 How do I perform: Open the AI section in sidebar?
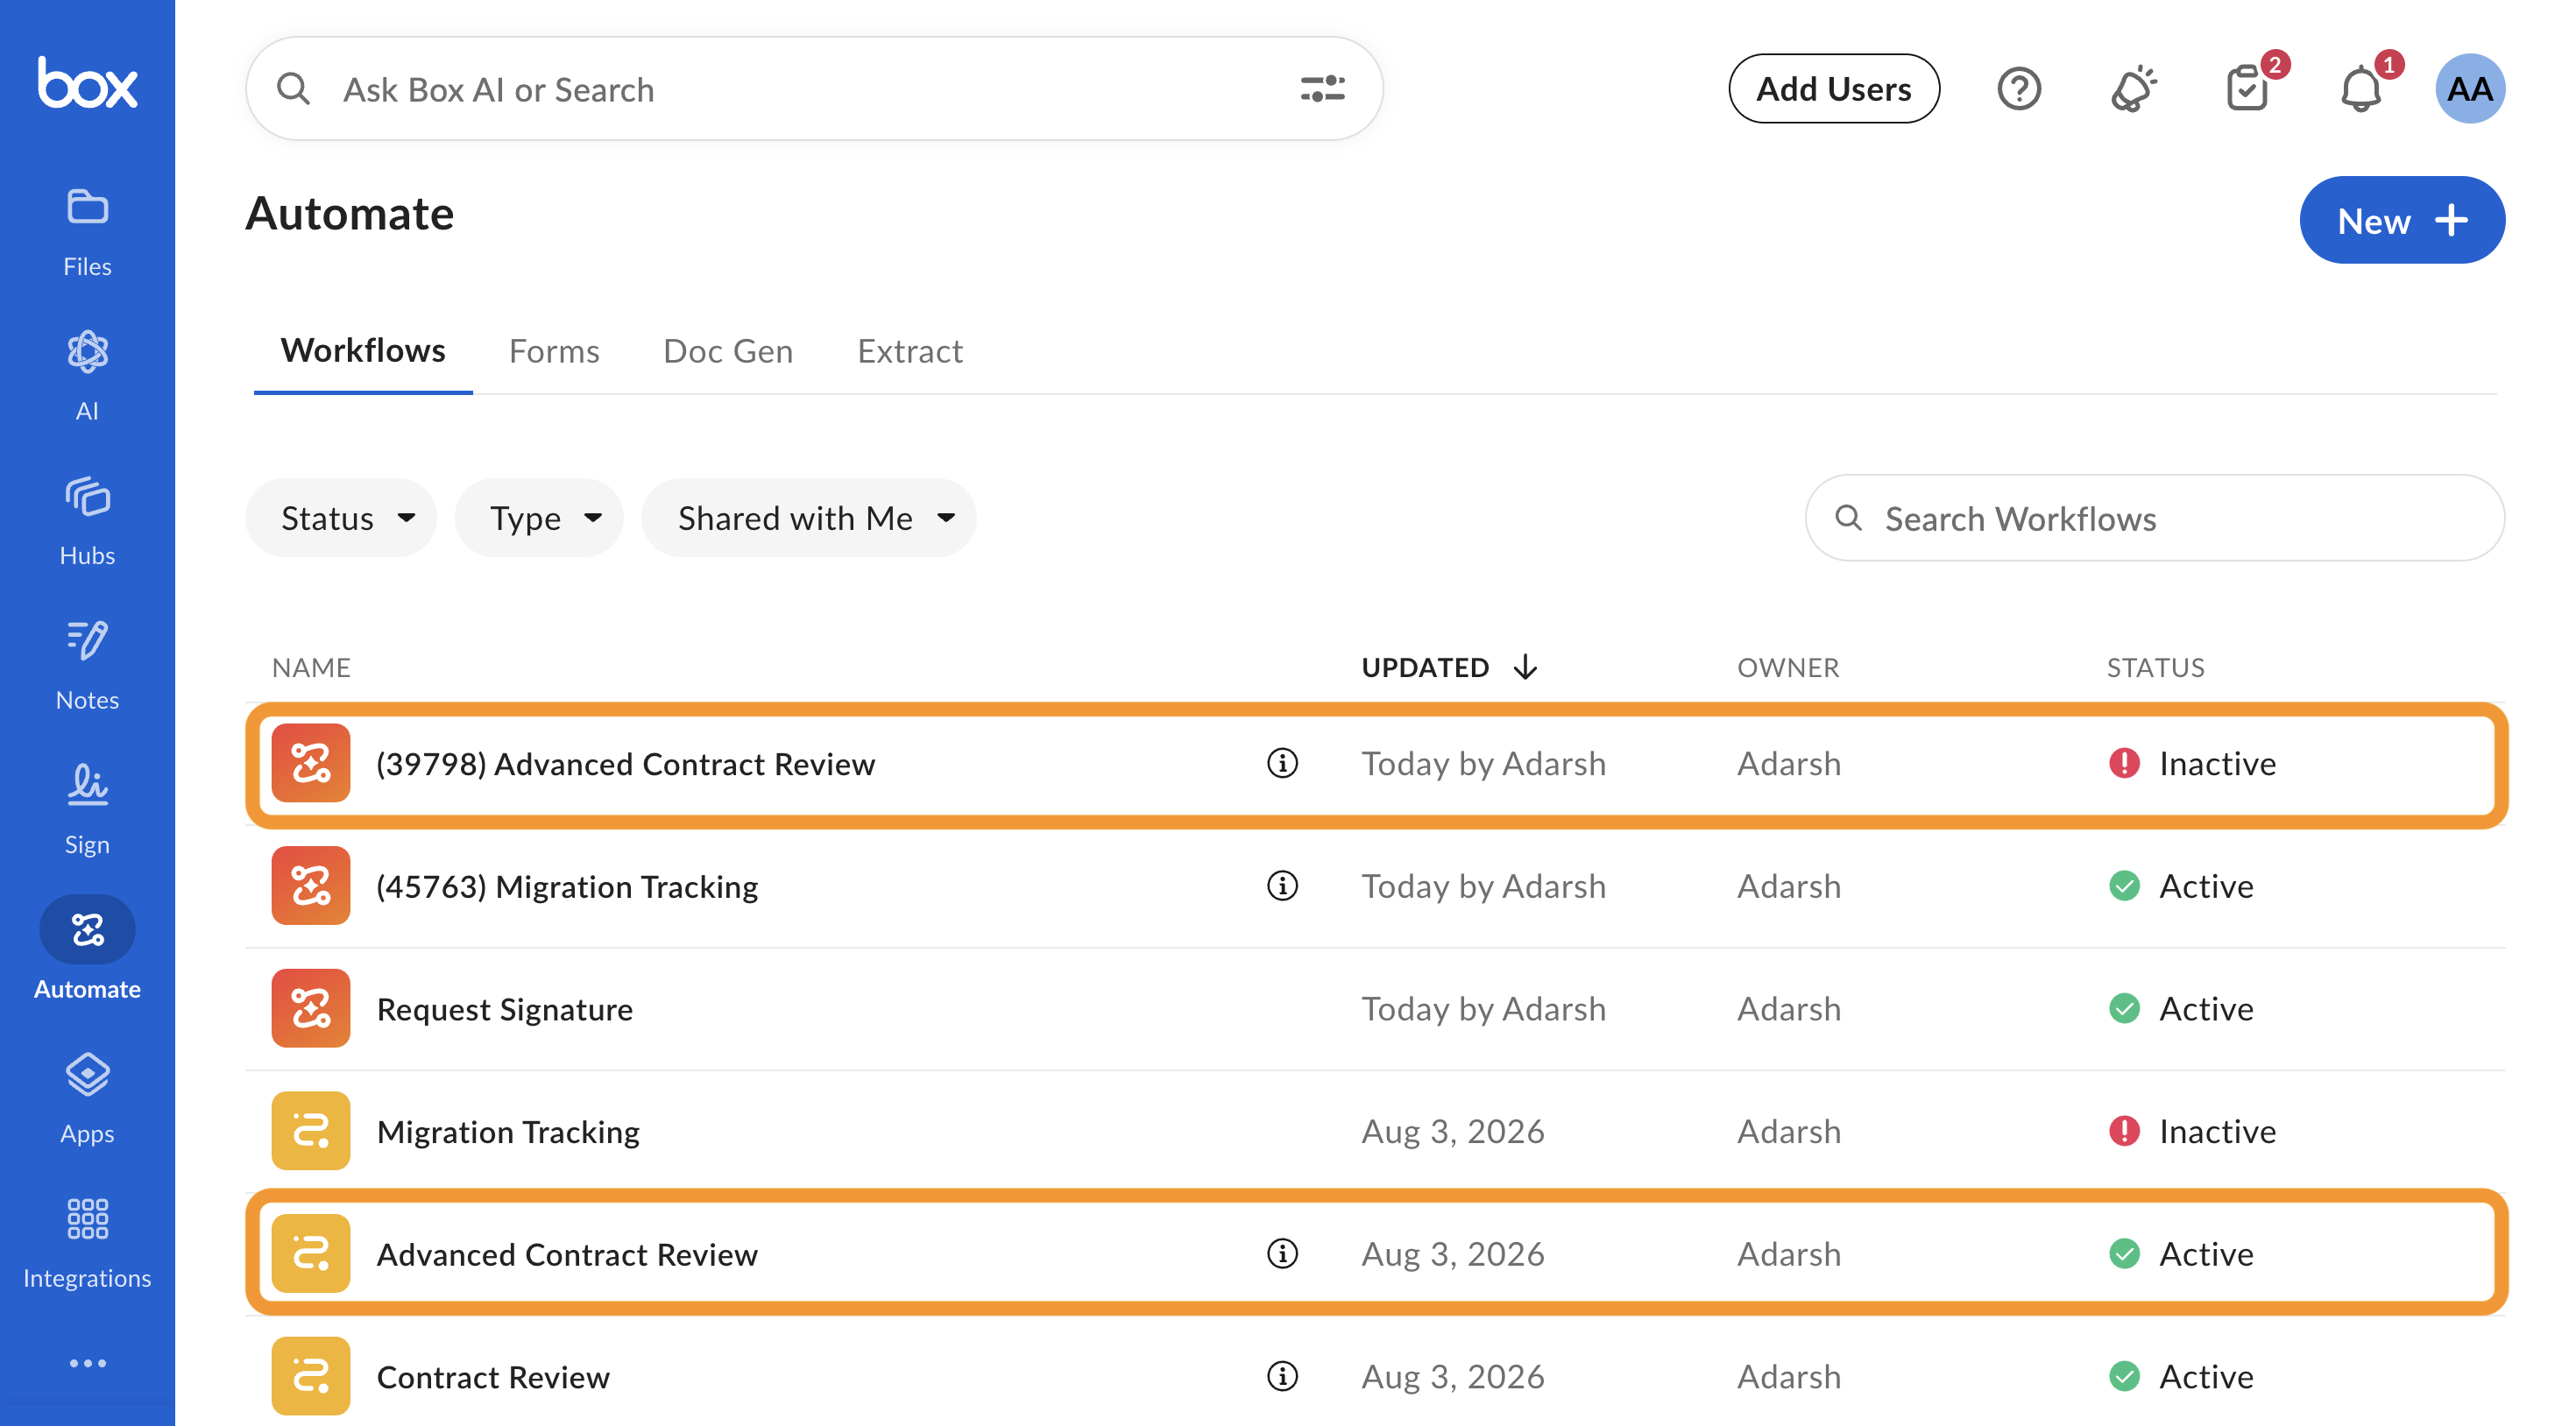click(x=87, y=376)
